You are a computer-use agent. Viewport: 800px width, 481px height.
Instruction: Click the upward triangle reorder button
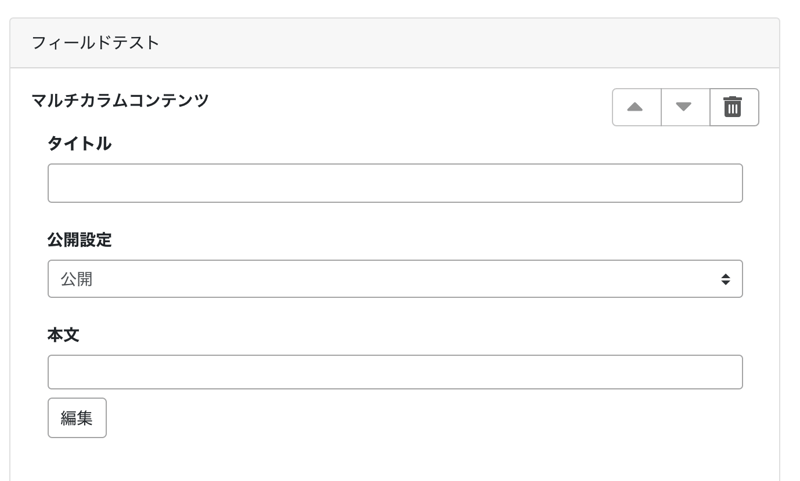[x=636, y=107]
